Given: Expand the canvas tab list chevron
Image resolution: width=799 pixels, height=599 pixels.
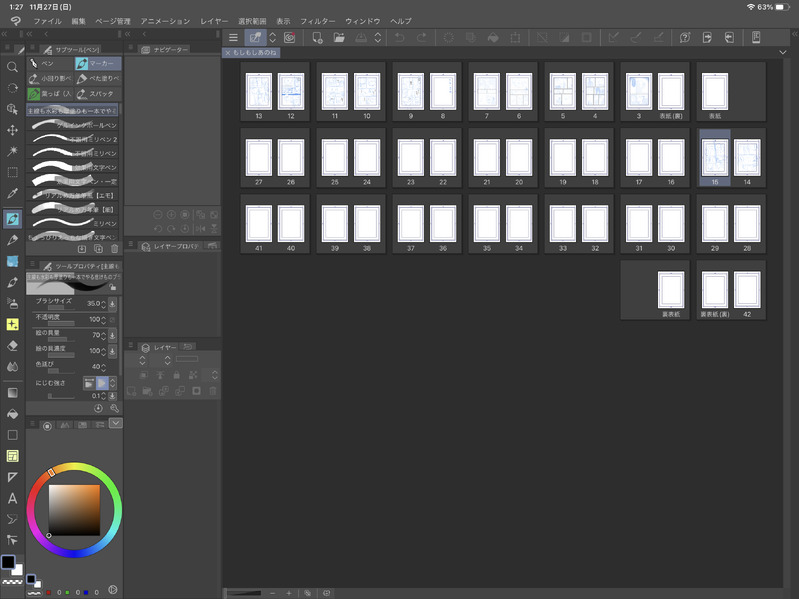Looking at the screenshot, I should coord(782,52).
